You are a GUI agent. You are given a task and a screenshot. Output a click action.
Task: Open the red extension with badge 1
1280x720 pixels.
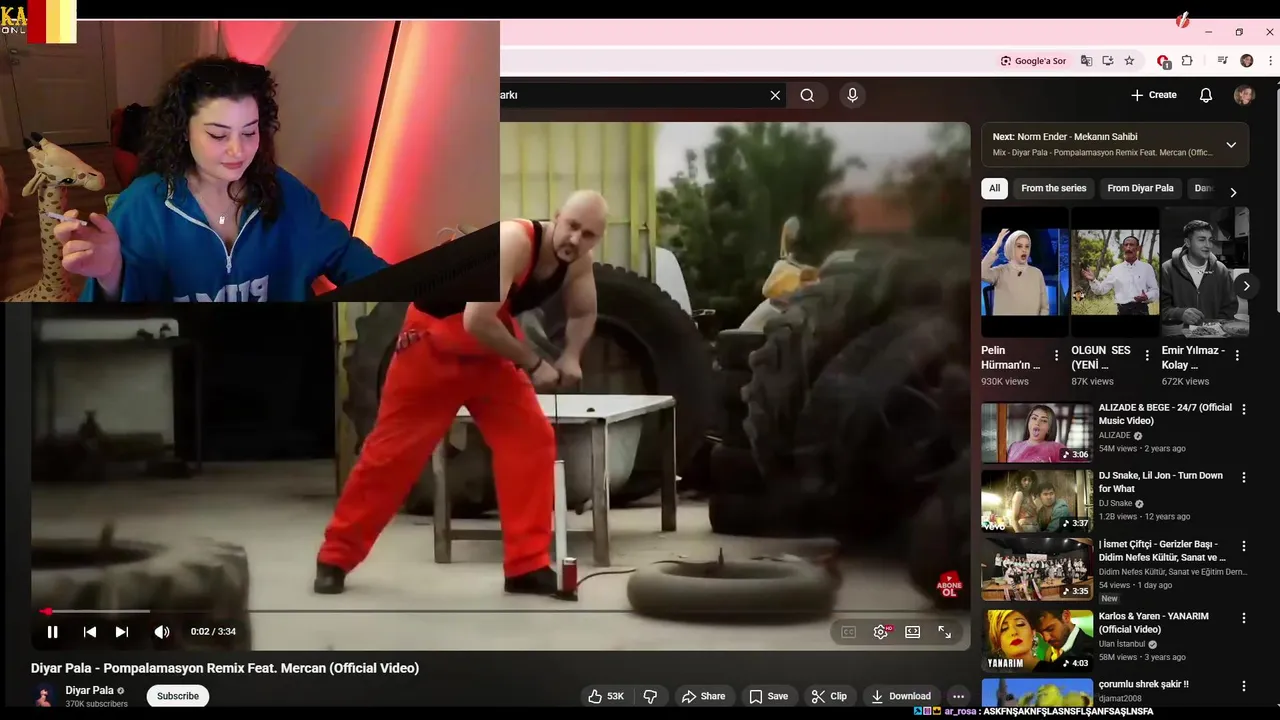tap(1163, 61)
